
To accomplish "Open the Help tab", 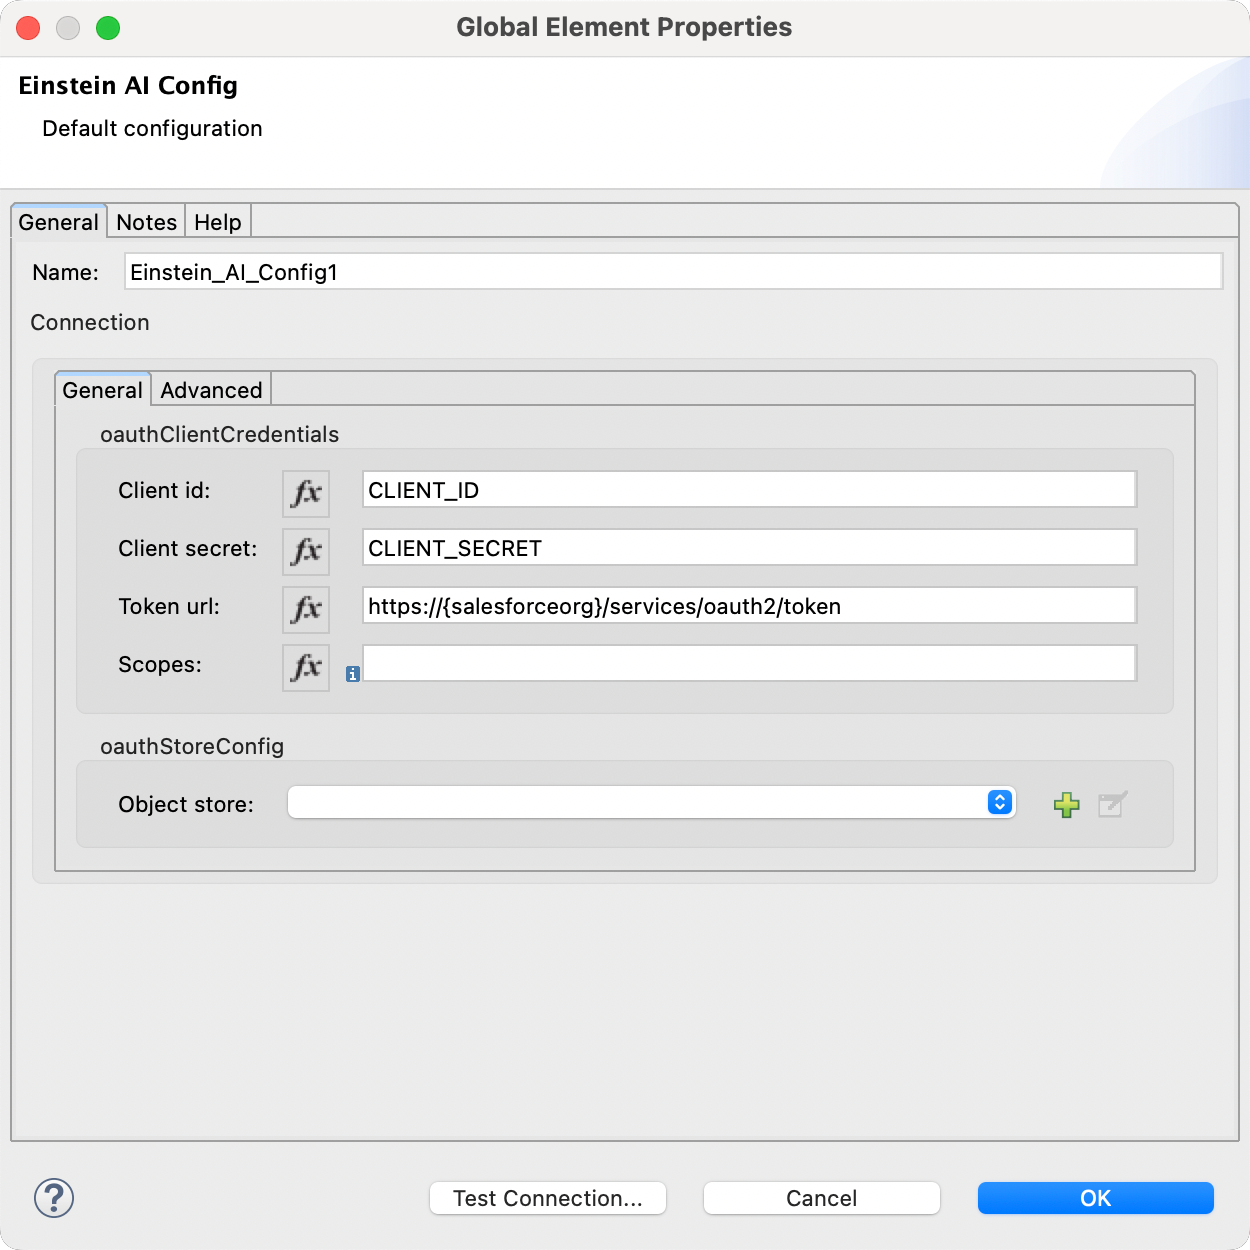I will click(x=218, y=222).
